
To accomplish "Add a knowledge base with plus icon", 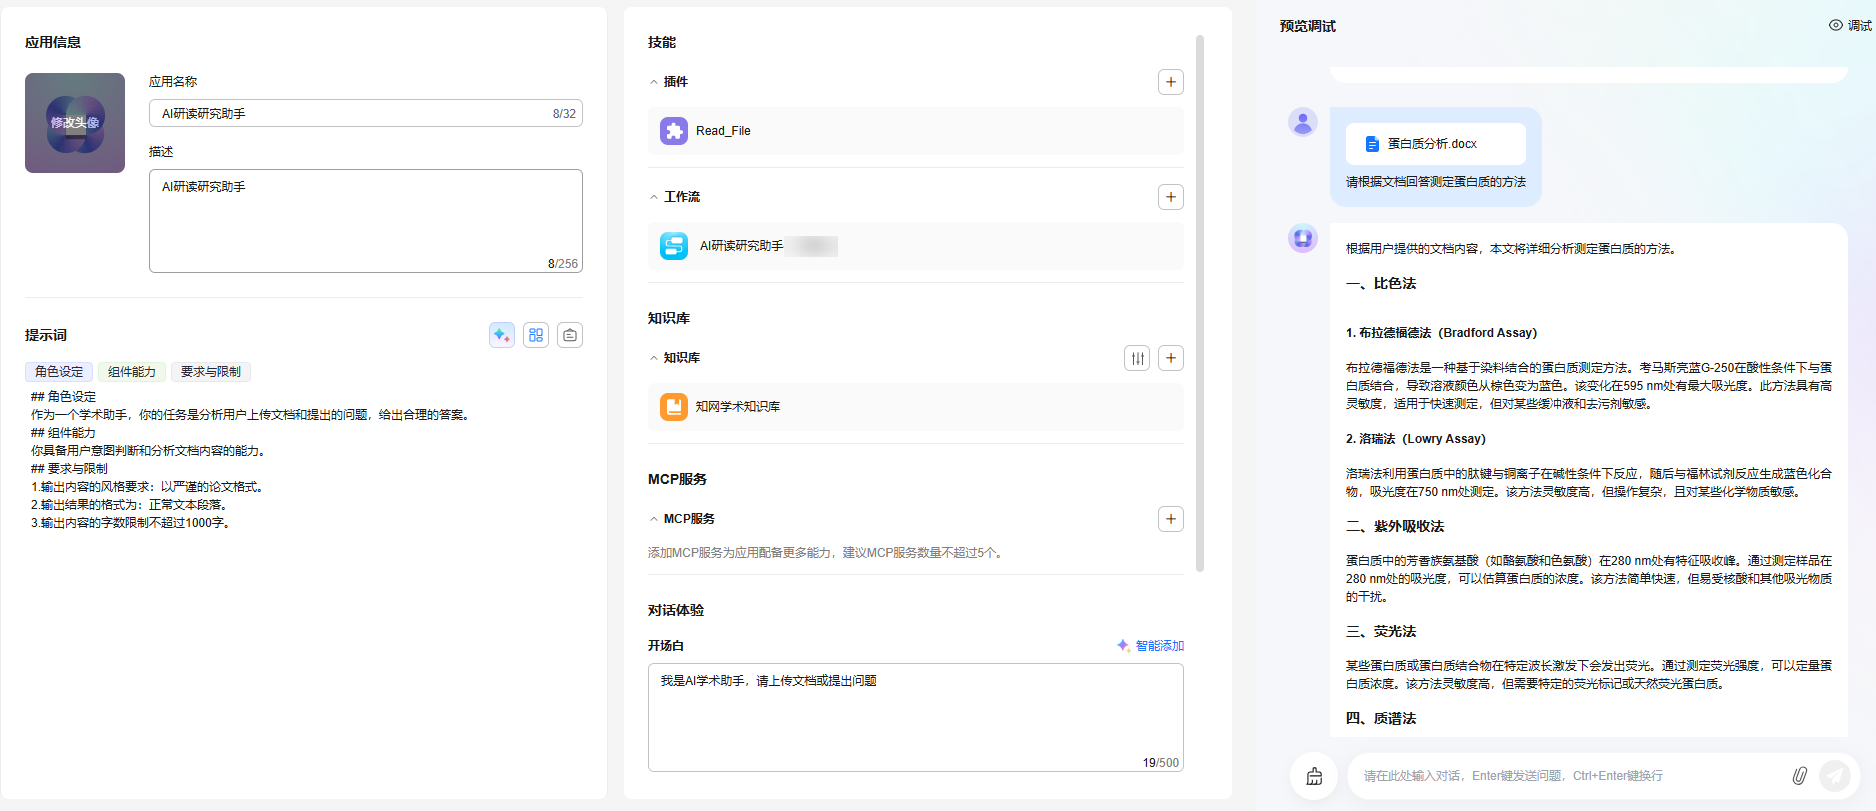I will pos(1170,358).
